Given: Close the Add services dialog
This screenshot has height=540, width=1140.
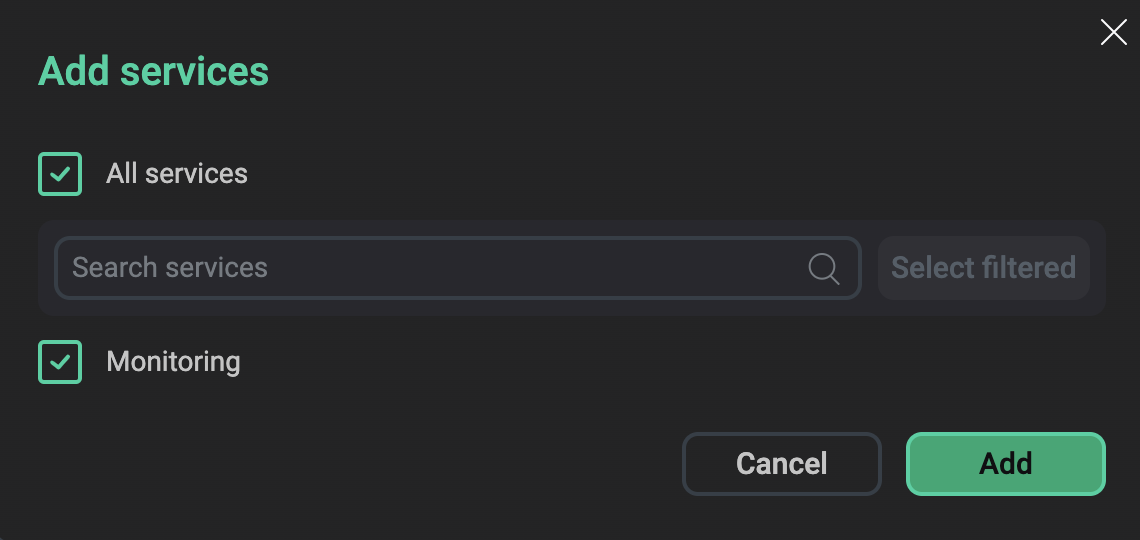Looking at the screenshot, I should point(1113,32).
